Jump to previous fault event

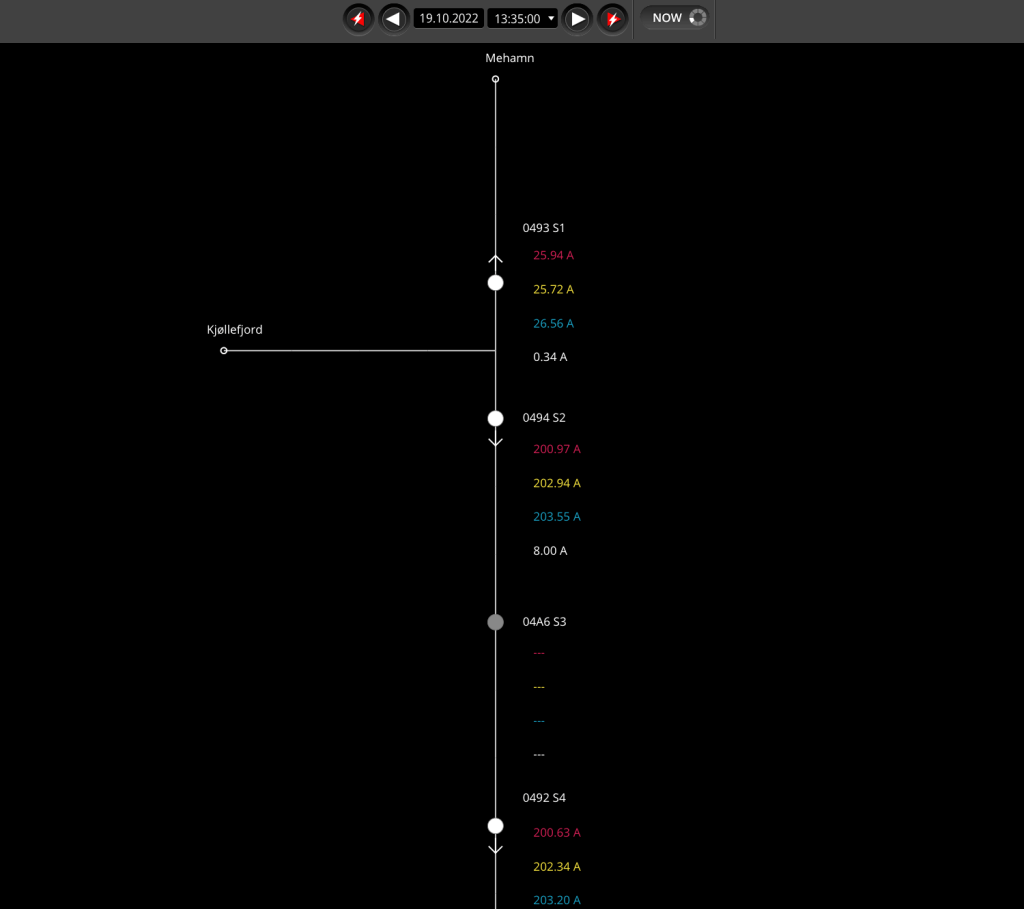click(x=358, y=18)
